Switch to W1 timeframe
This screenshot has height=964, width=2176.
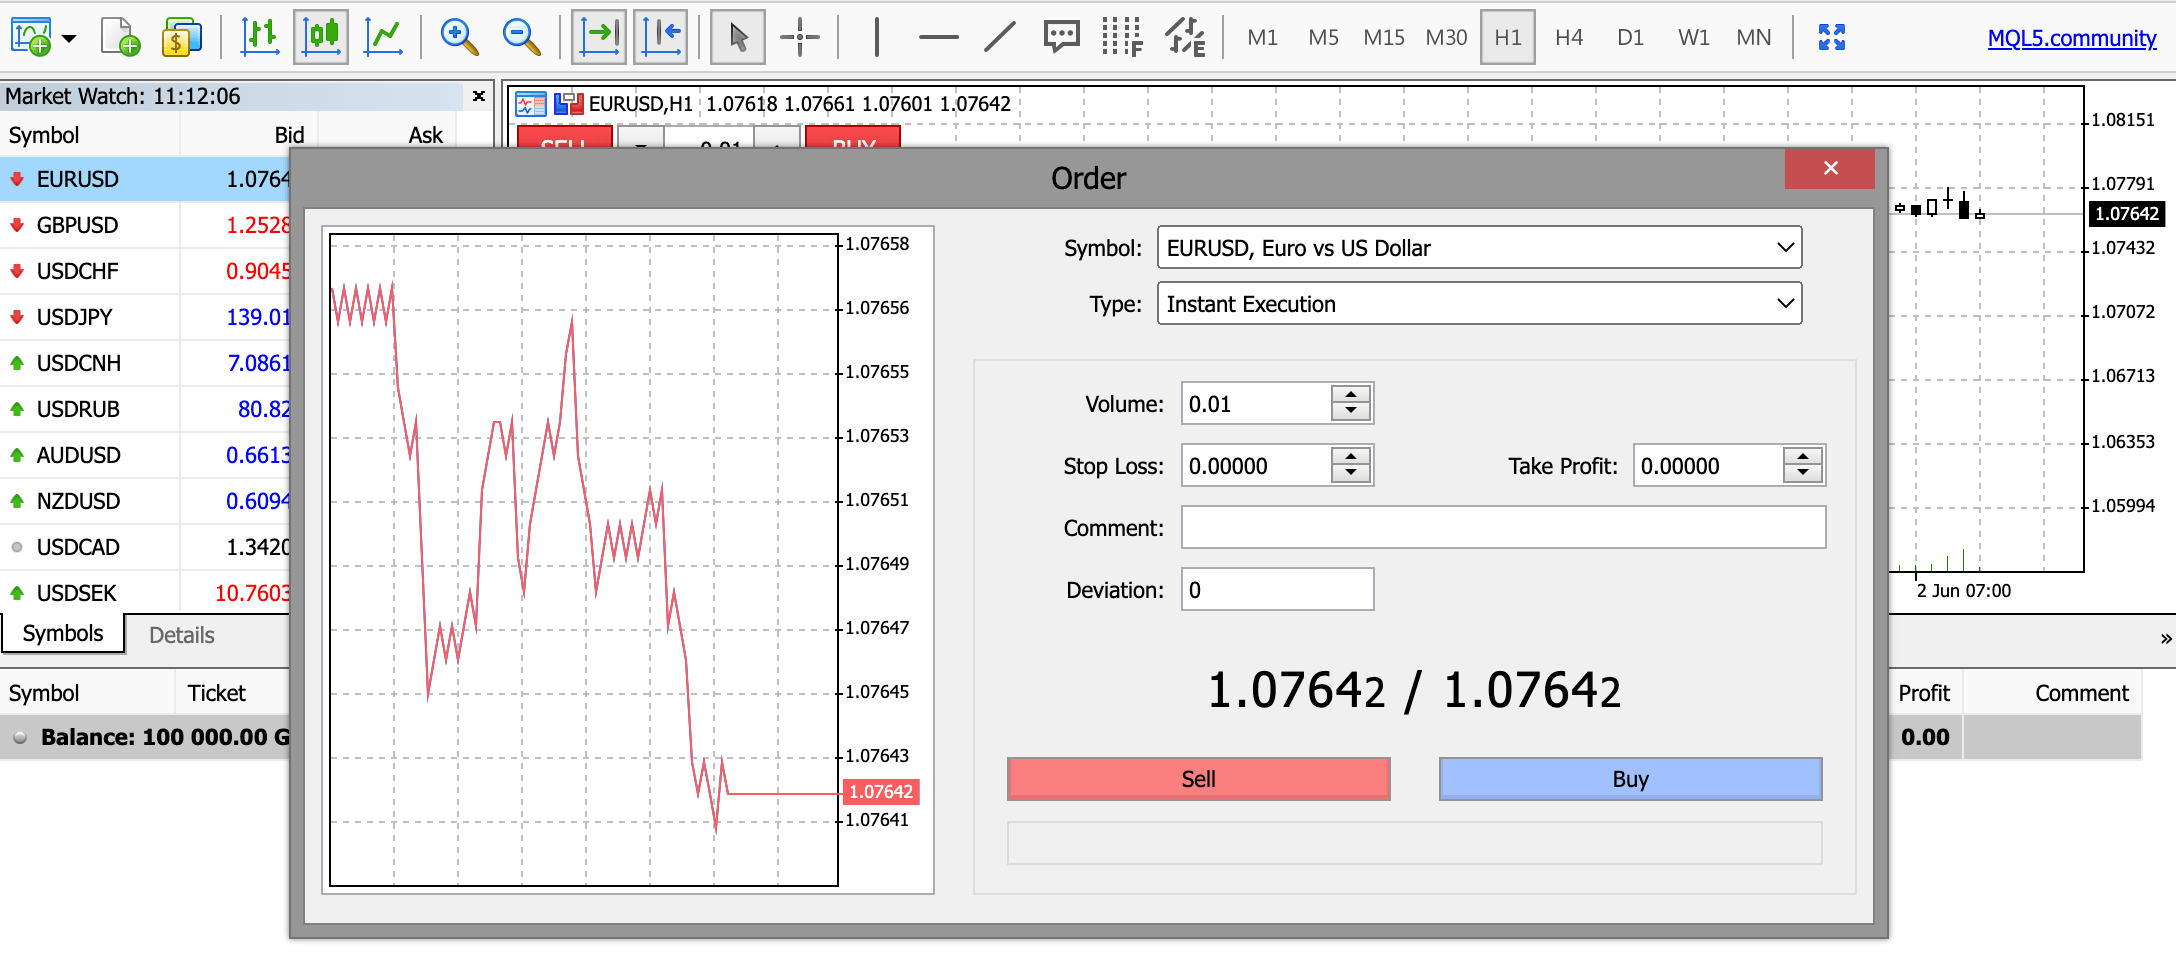(1693, 37)
